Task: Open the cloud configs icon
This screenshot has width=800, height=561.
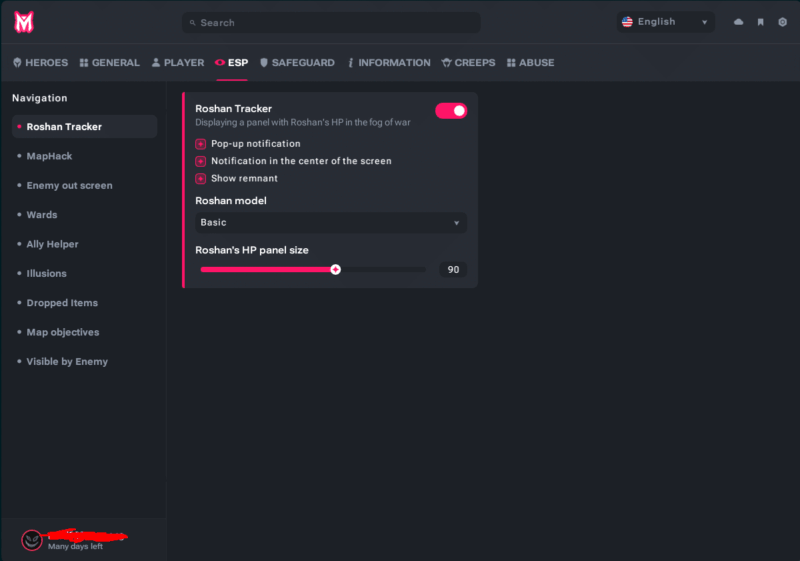Action: point(738,22)
